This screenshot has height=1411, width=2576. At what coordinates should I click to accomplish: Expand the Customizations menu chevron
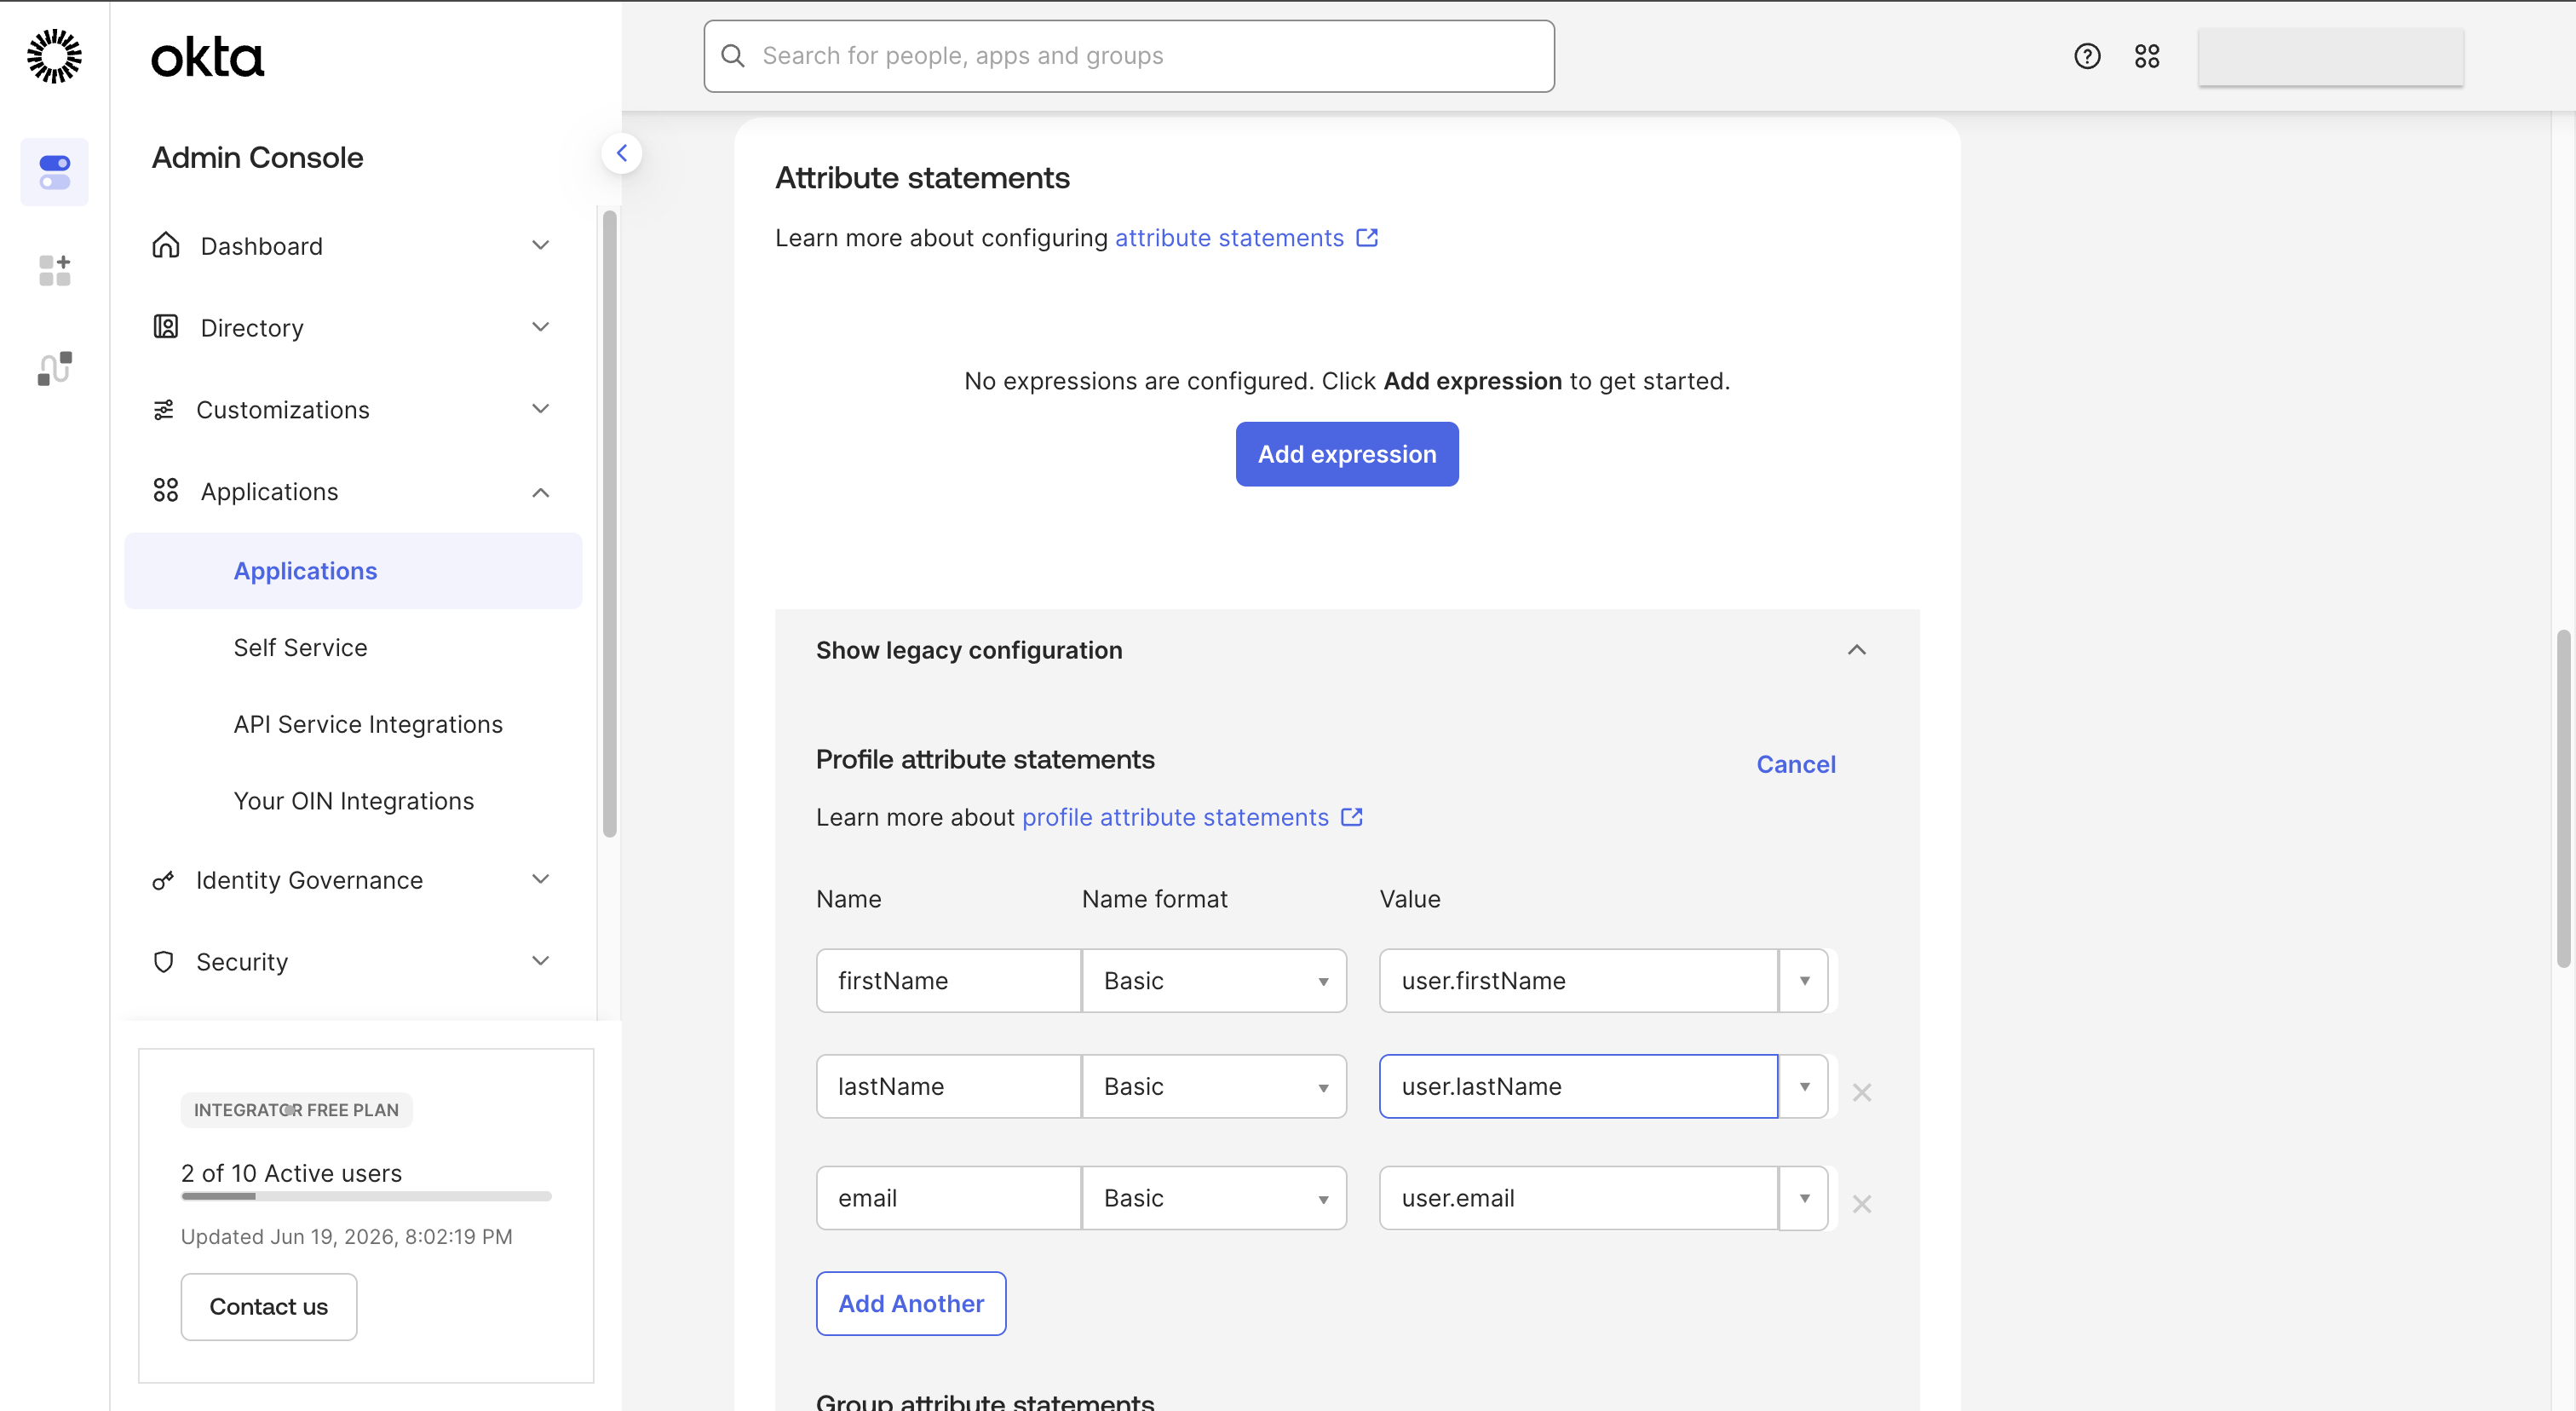pyautogui.click(x=540, y=409)
